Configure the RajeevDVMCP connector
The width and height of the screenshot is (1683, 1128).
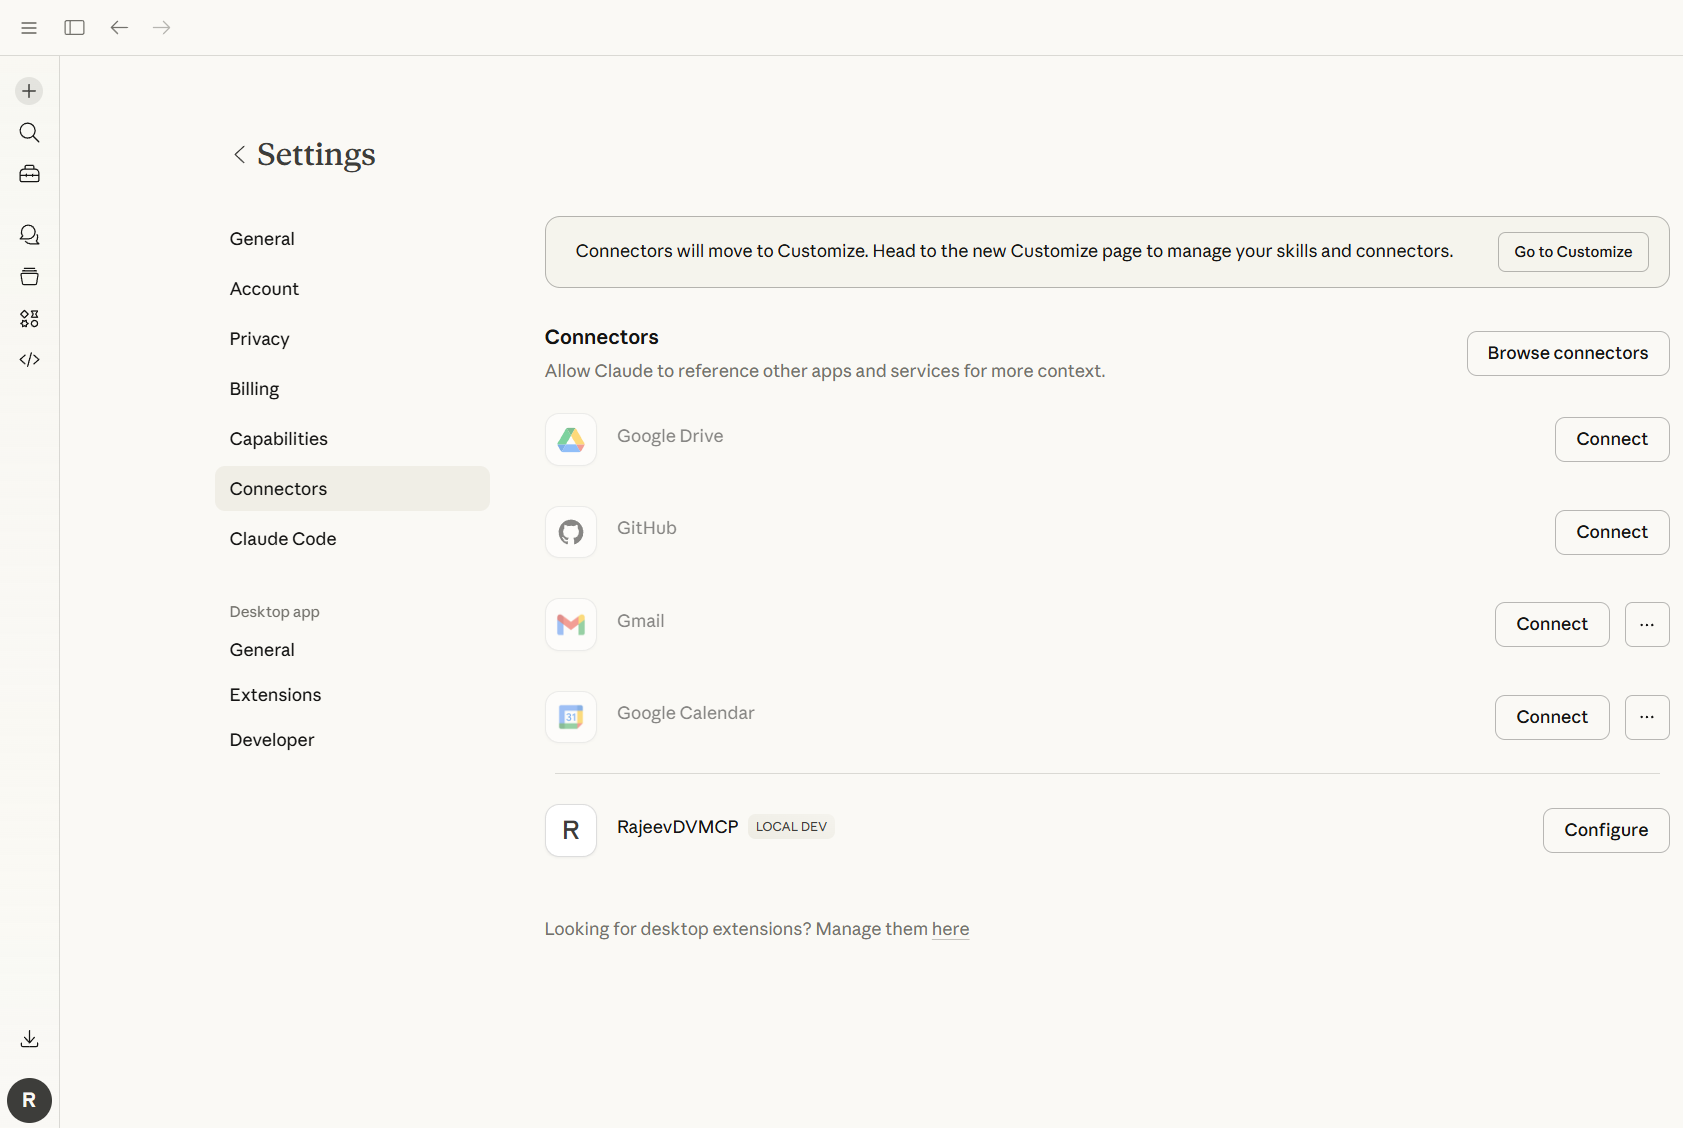1605,830
